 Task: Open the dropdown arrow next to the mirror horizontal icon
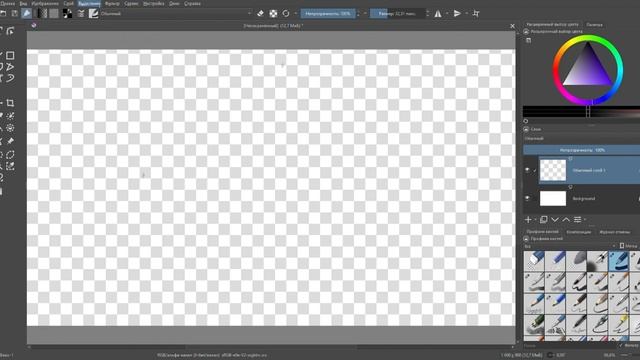click(x=447, y=13)
